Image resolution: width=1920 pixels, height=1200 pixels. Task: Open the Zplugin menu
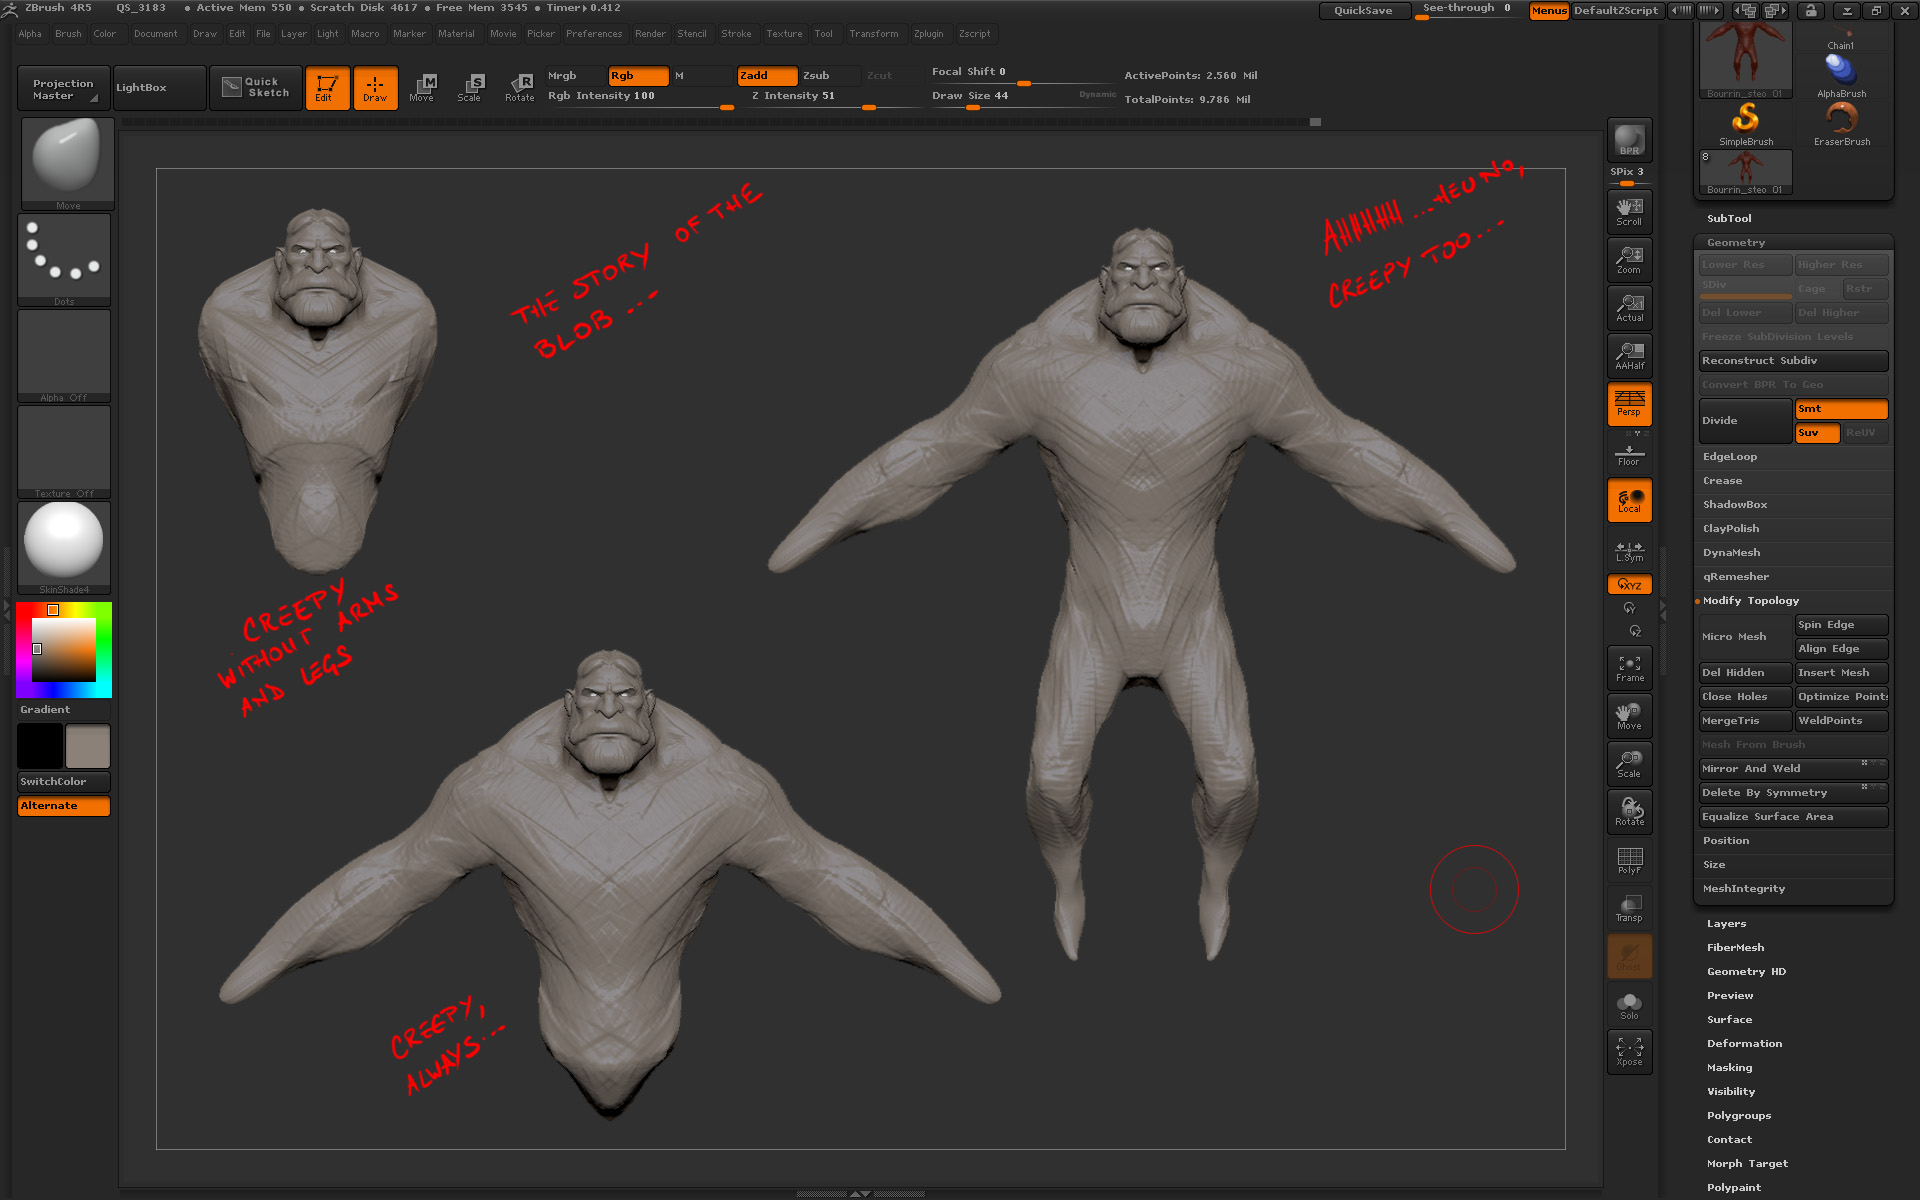click(x=929, y=34)
